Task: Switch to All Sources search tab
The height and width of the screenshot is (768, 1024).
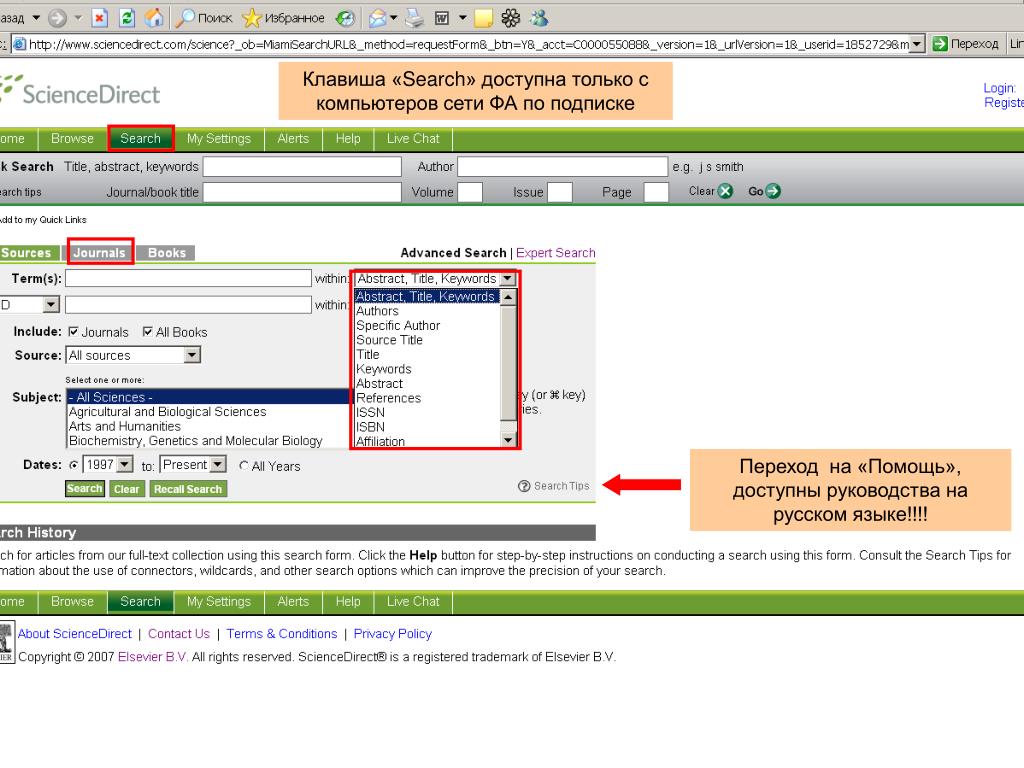Action: coord(29,253)
